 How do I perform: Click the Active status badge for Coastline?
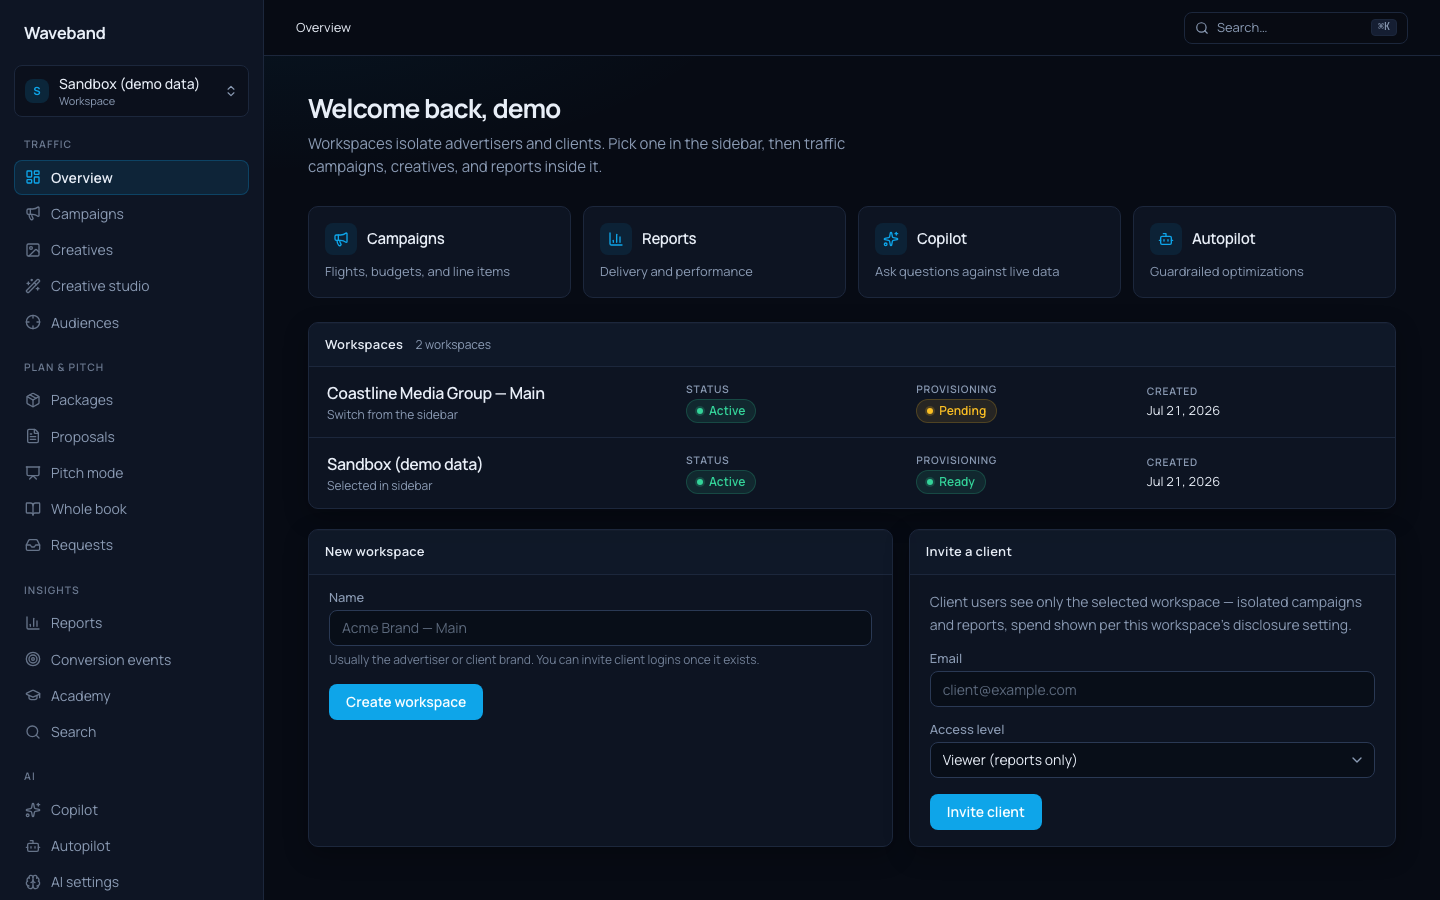[x=721, y=411]
